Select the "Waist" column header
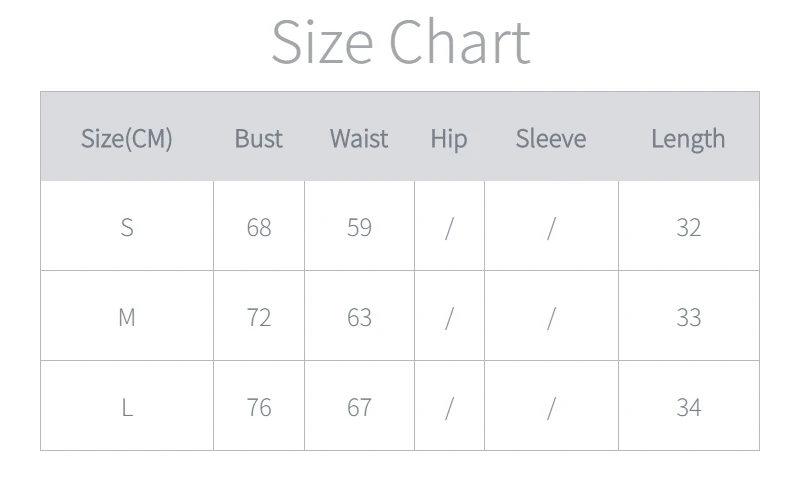The height and width of the screenshot is (500, 800). click(359, 138)
